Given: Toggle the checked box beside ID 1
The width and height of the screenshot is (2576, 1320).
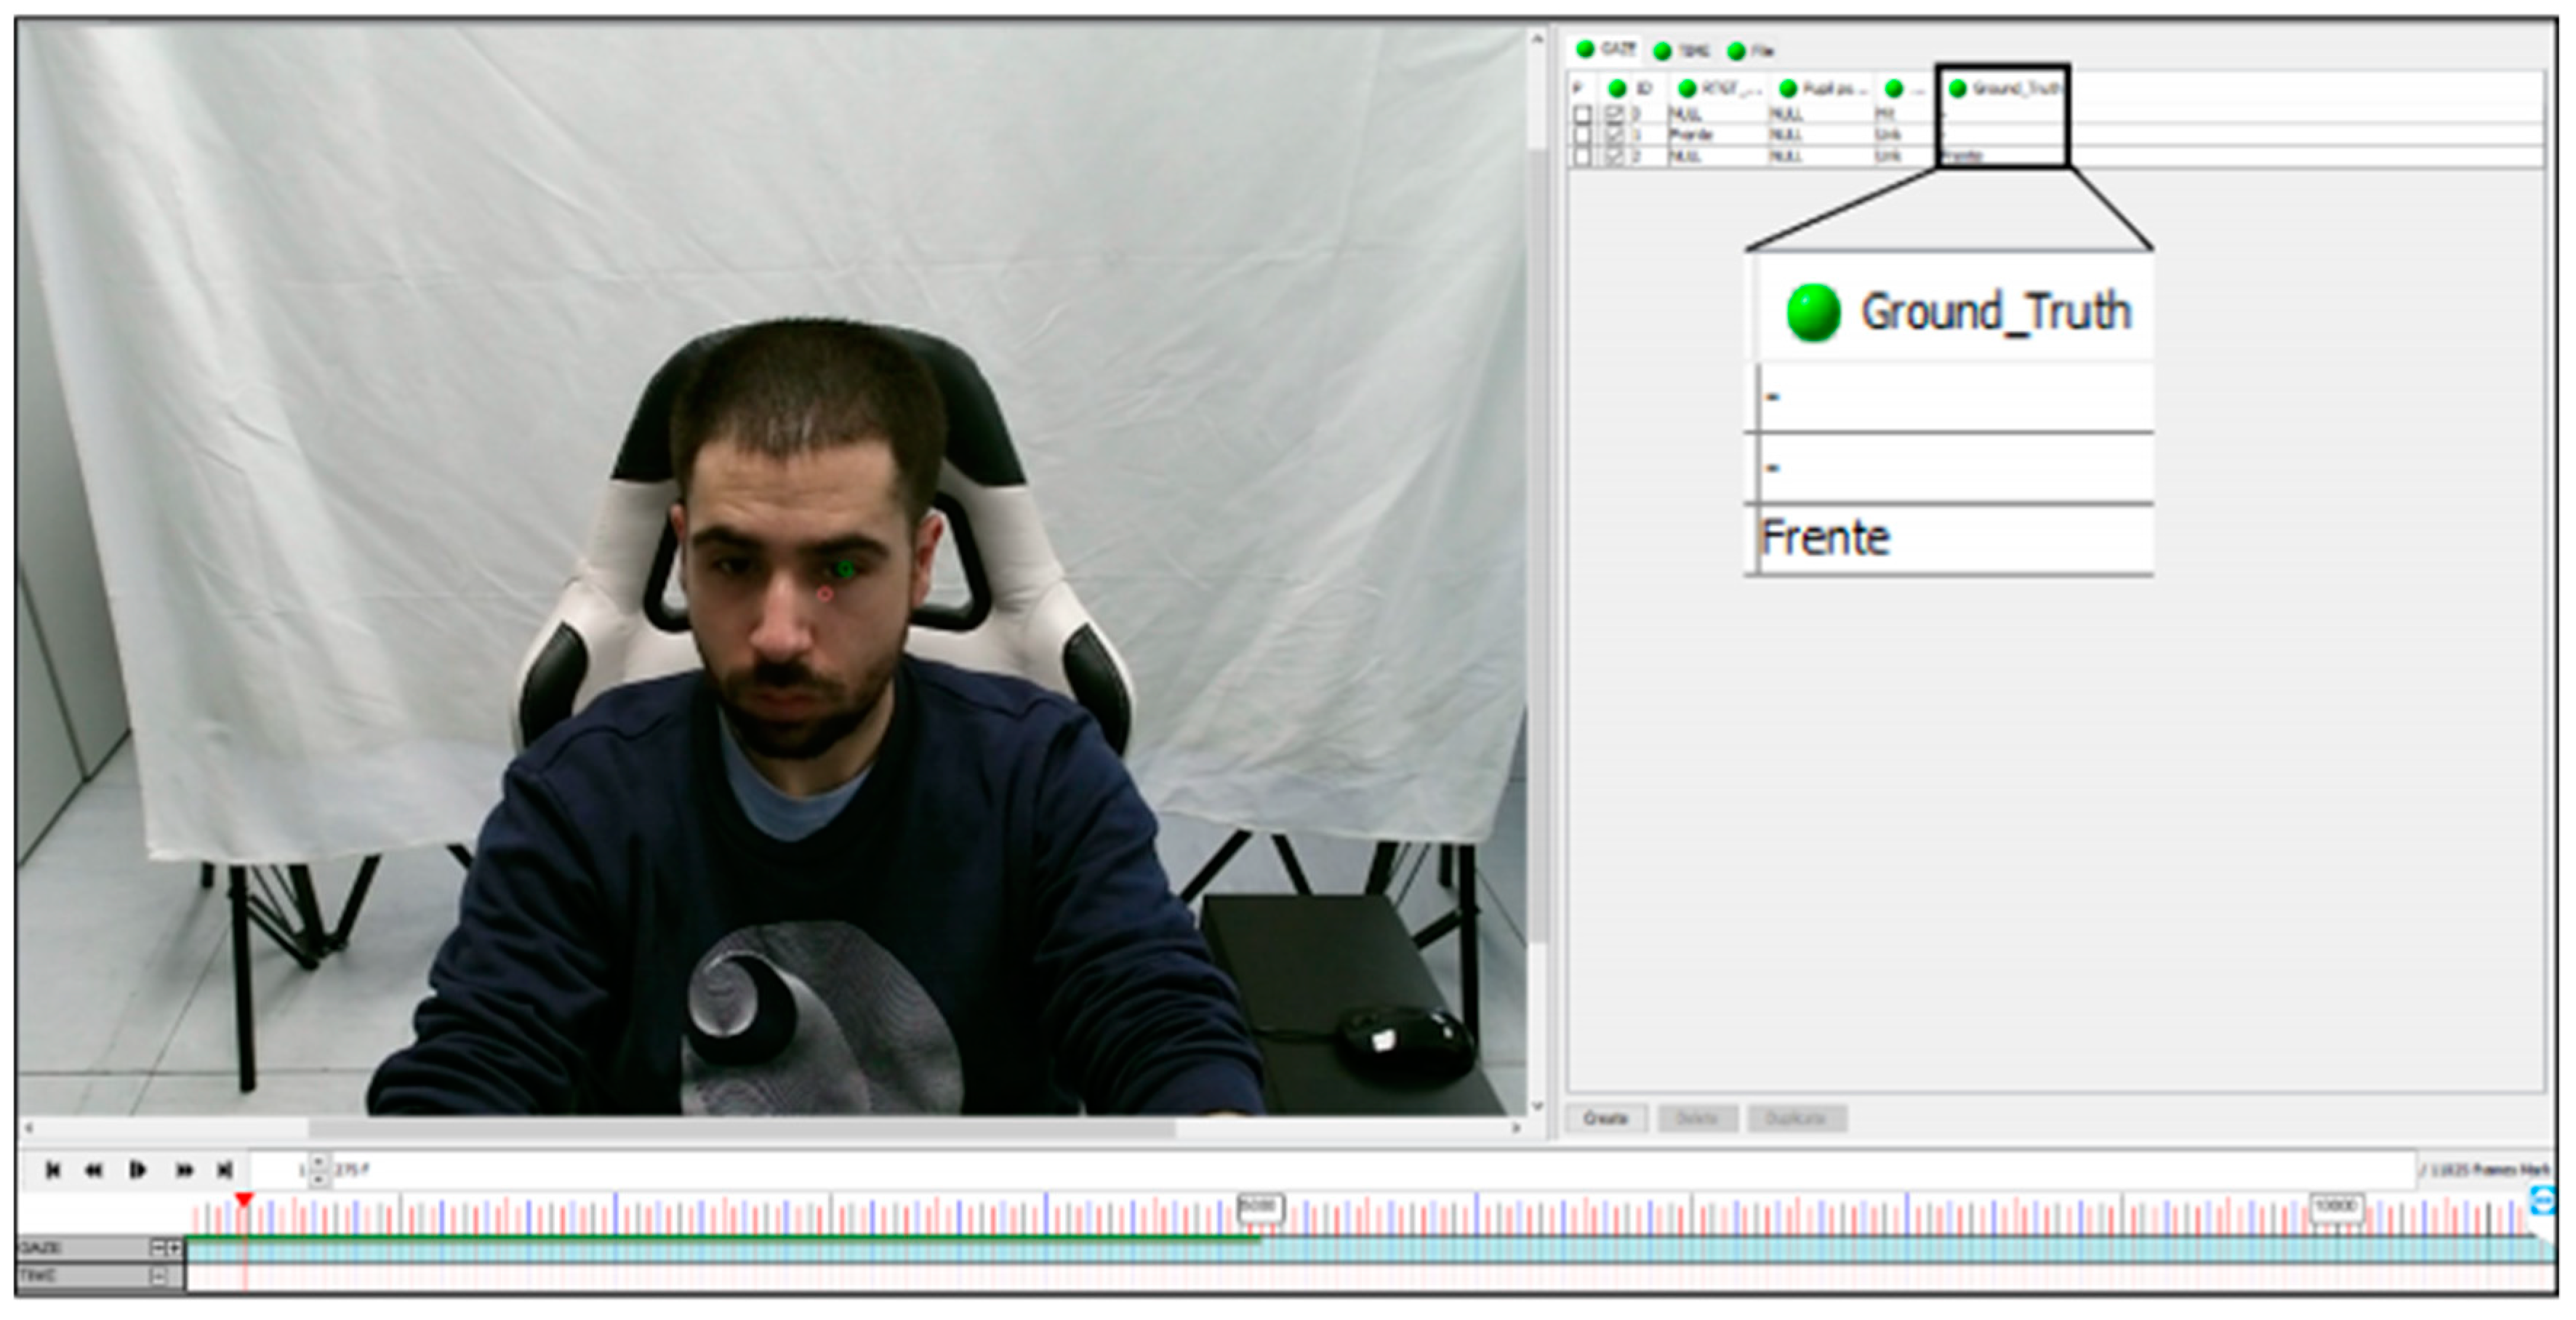Looking at the screenshot, I should coord(1614,135).
